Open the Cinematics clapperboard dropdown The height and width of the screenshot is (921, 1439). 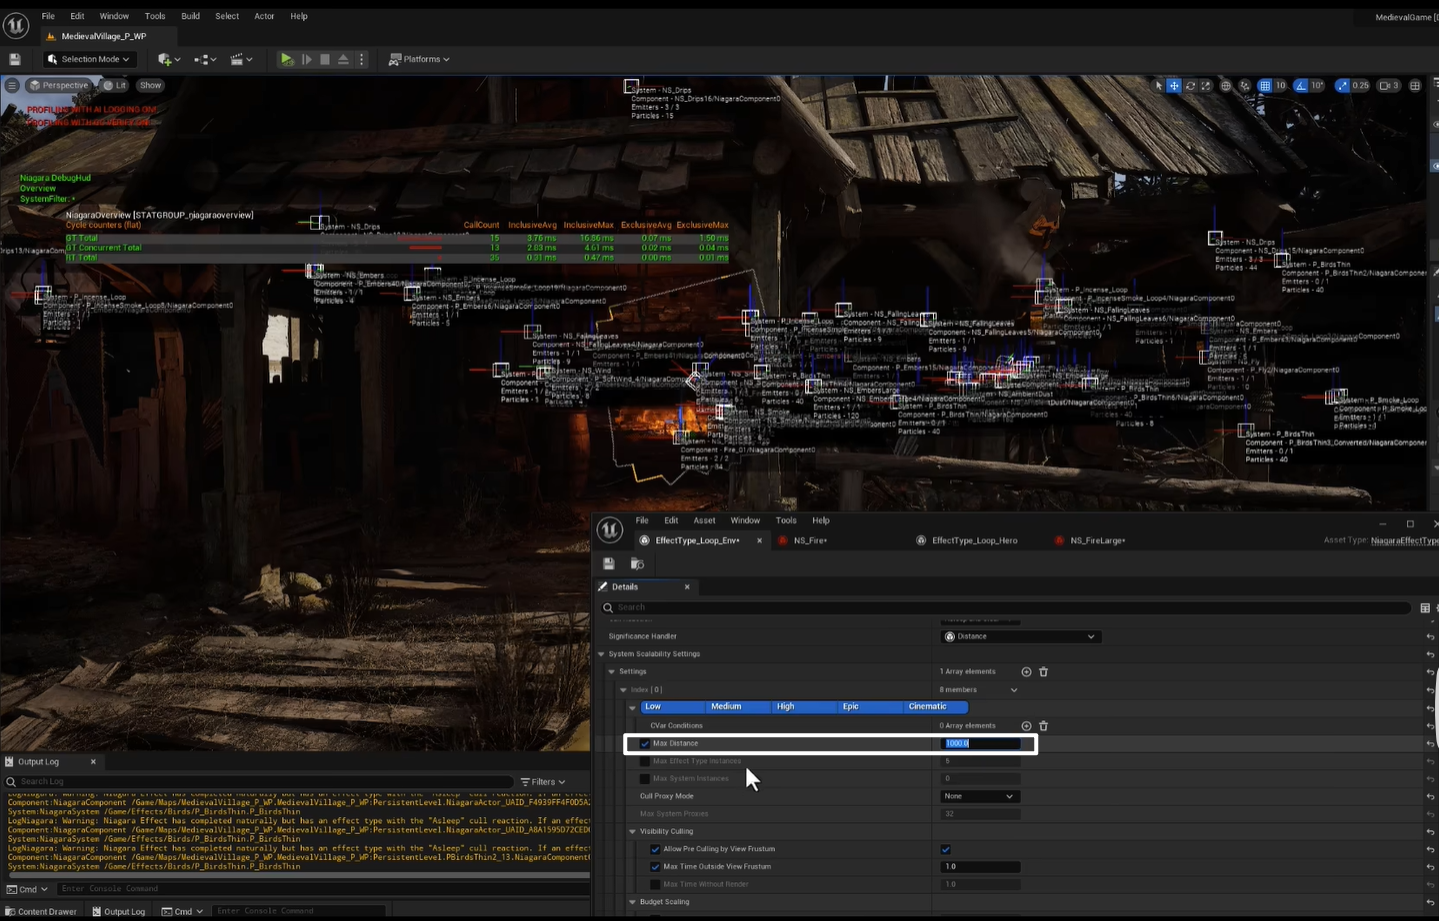pos(240,60)
